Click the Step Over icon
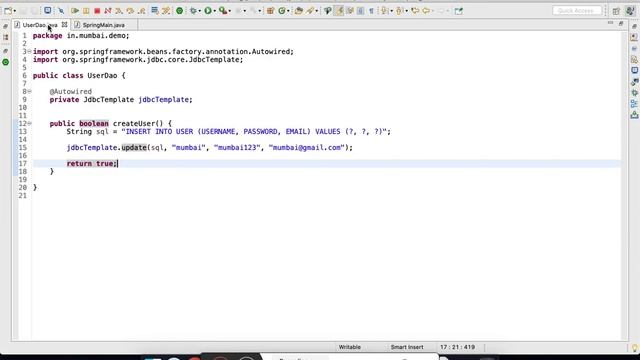Viewport: 640px width, 360px height. point(130,11)
